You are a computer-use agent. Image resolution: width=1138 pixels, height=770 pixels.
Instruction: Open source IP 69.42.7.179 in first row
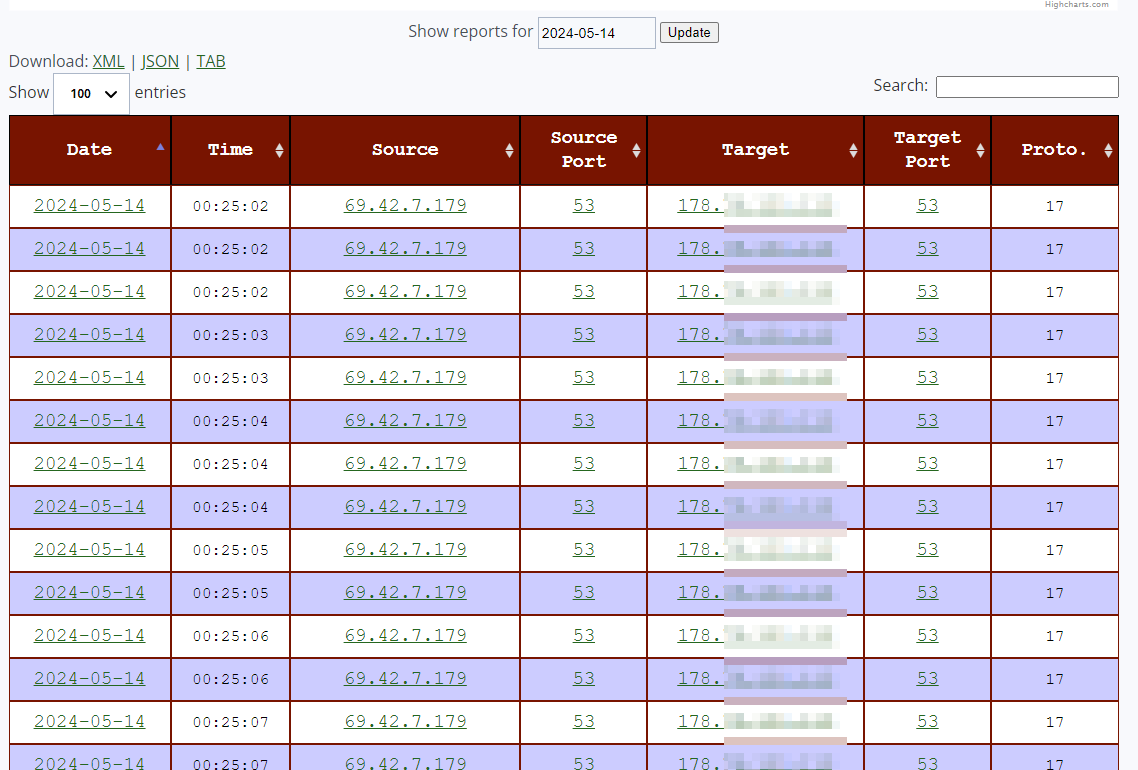[405, 206]
